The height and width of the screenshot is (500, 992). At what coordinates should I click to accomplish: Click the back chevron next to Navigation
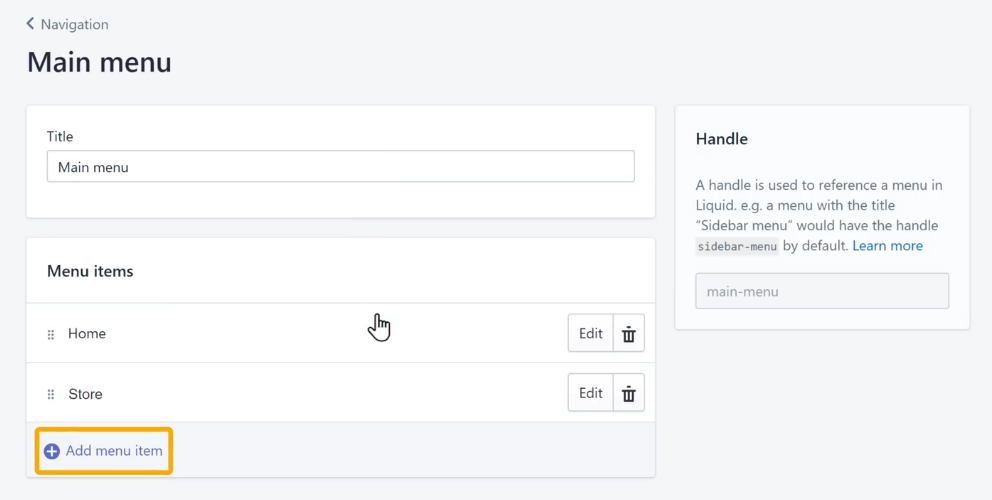coord(30,24)
